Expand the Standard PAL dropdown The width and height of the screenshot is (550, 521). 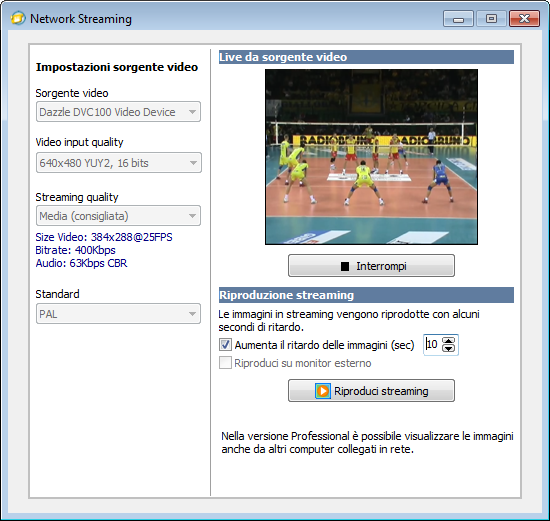pyautogui.click(x=119, y=313)
